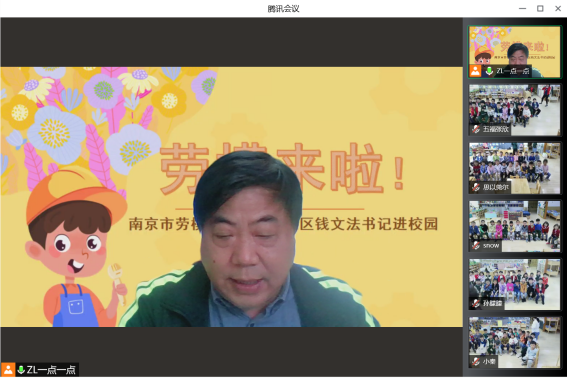Click the muted mic icon on the thumbnail directly below snow
567x378 pixels.
coord(476,303)
